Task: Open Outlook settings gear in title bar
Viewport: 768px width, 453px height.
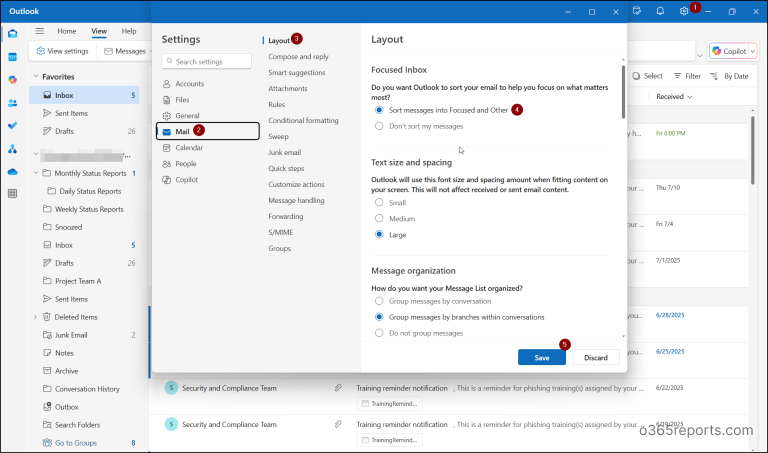Action: (684, 11)
